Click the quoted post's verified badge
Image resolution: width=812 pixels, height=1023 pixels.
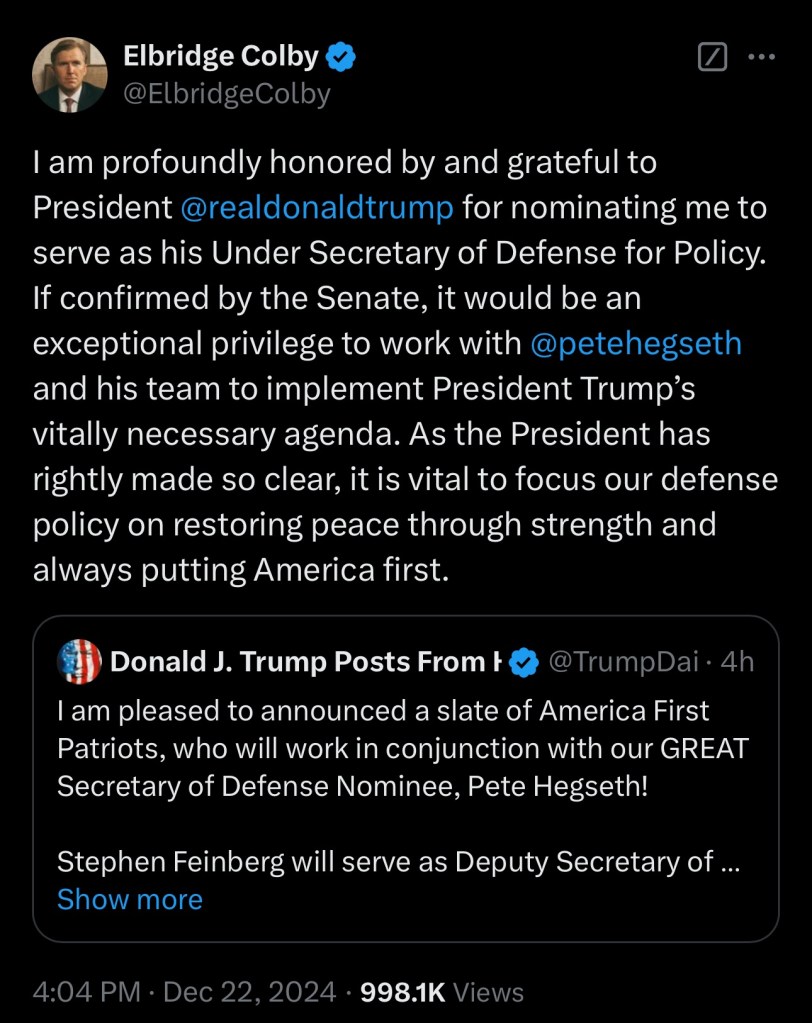point(524,662)
